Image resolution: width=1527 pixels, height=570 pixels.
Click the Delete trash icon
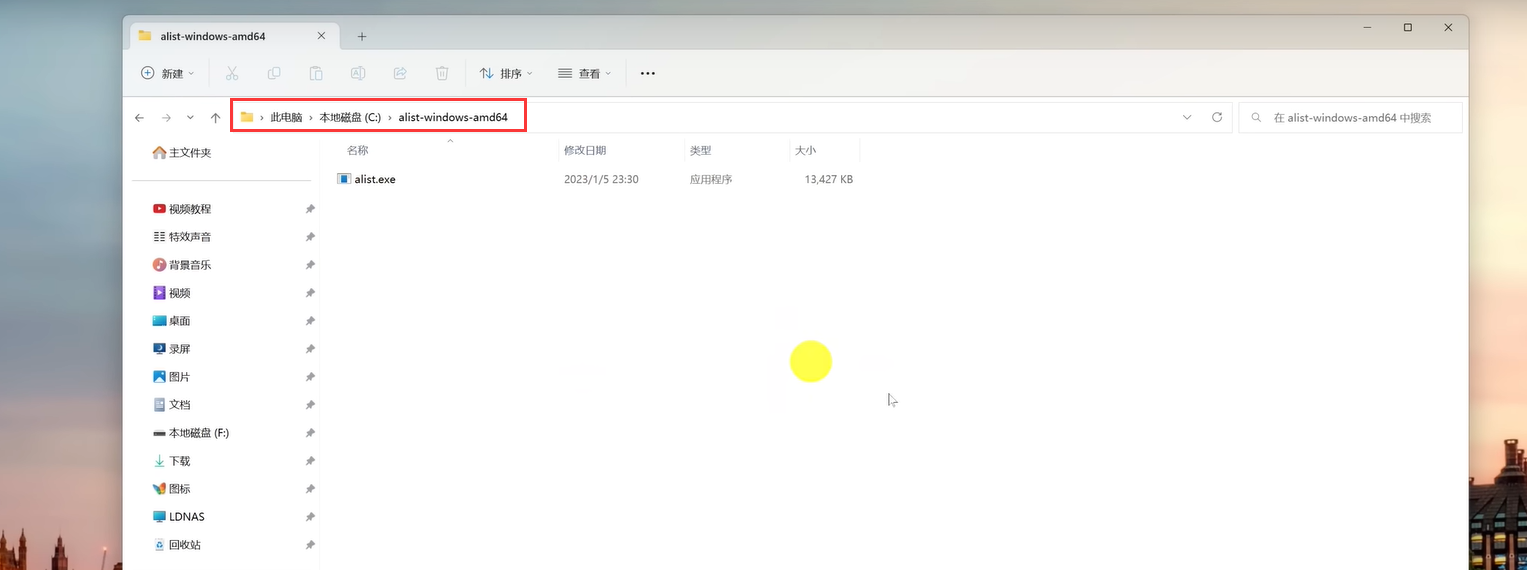point(442,73)
